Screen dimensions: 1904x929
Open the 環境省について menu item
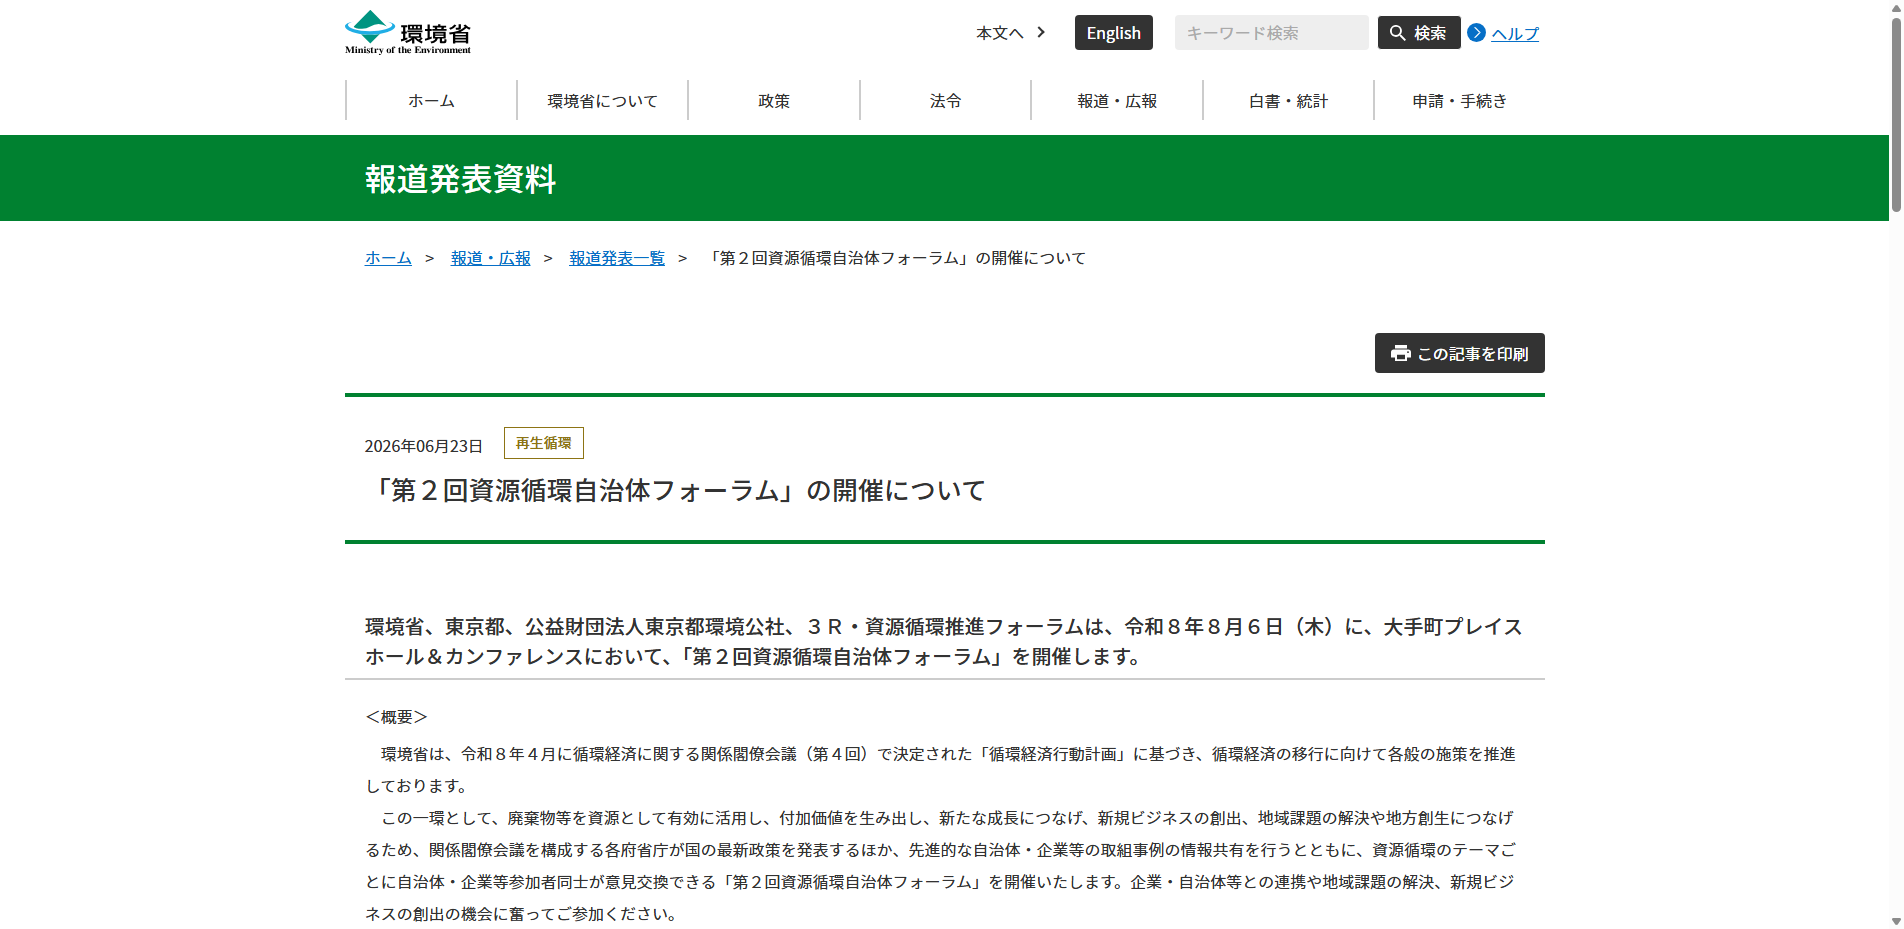tap(602, 100)
